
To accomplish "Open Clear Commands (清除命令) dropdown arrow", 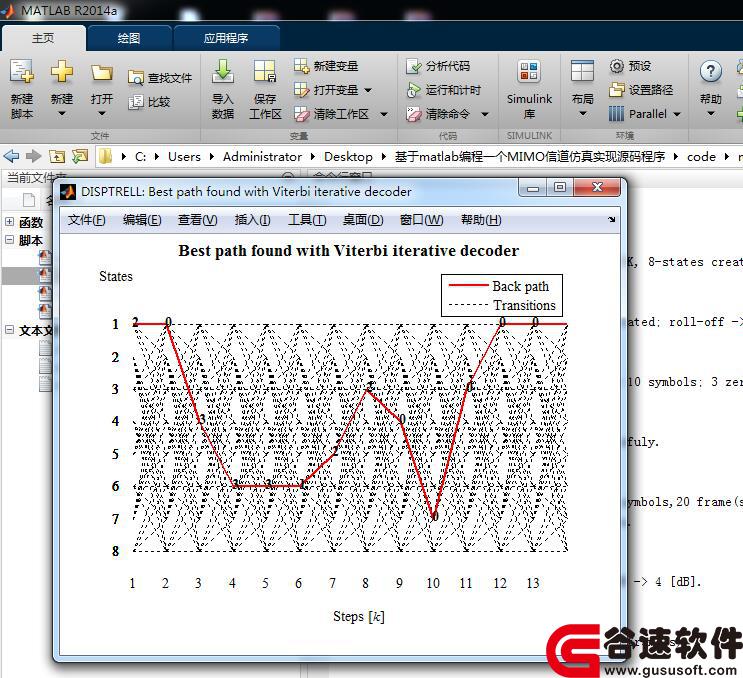I will tap(485, 114).
